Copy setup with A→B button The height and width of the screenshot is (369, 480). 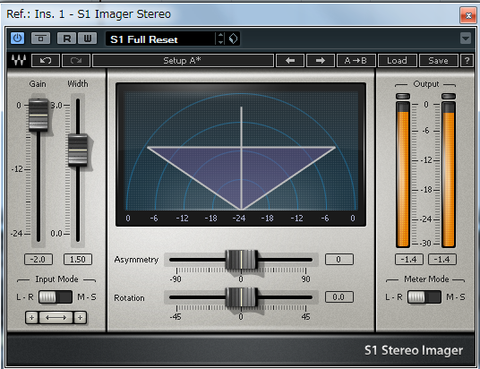[356, 61]
